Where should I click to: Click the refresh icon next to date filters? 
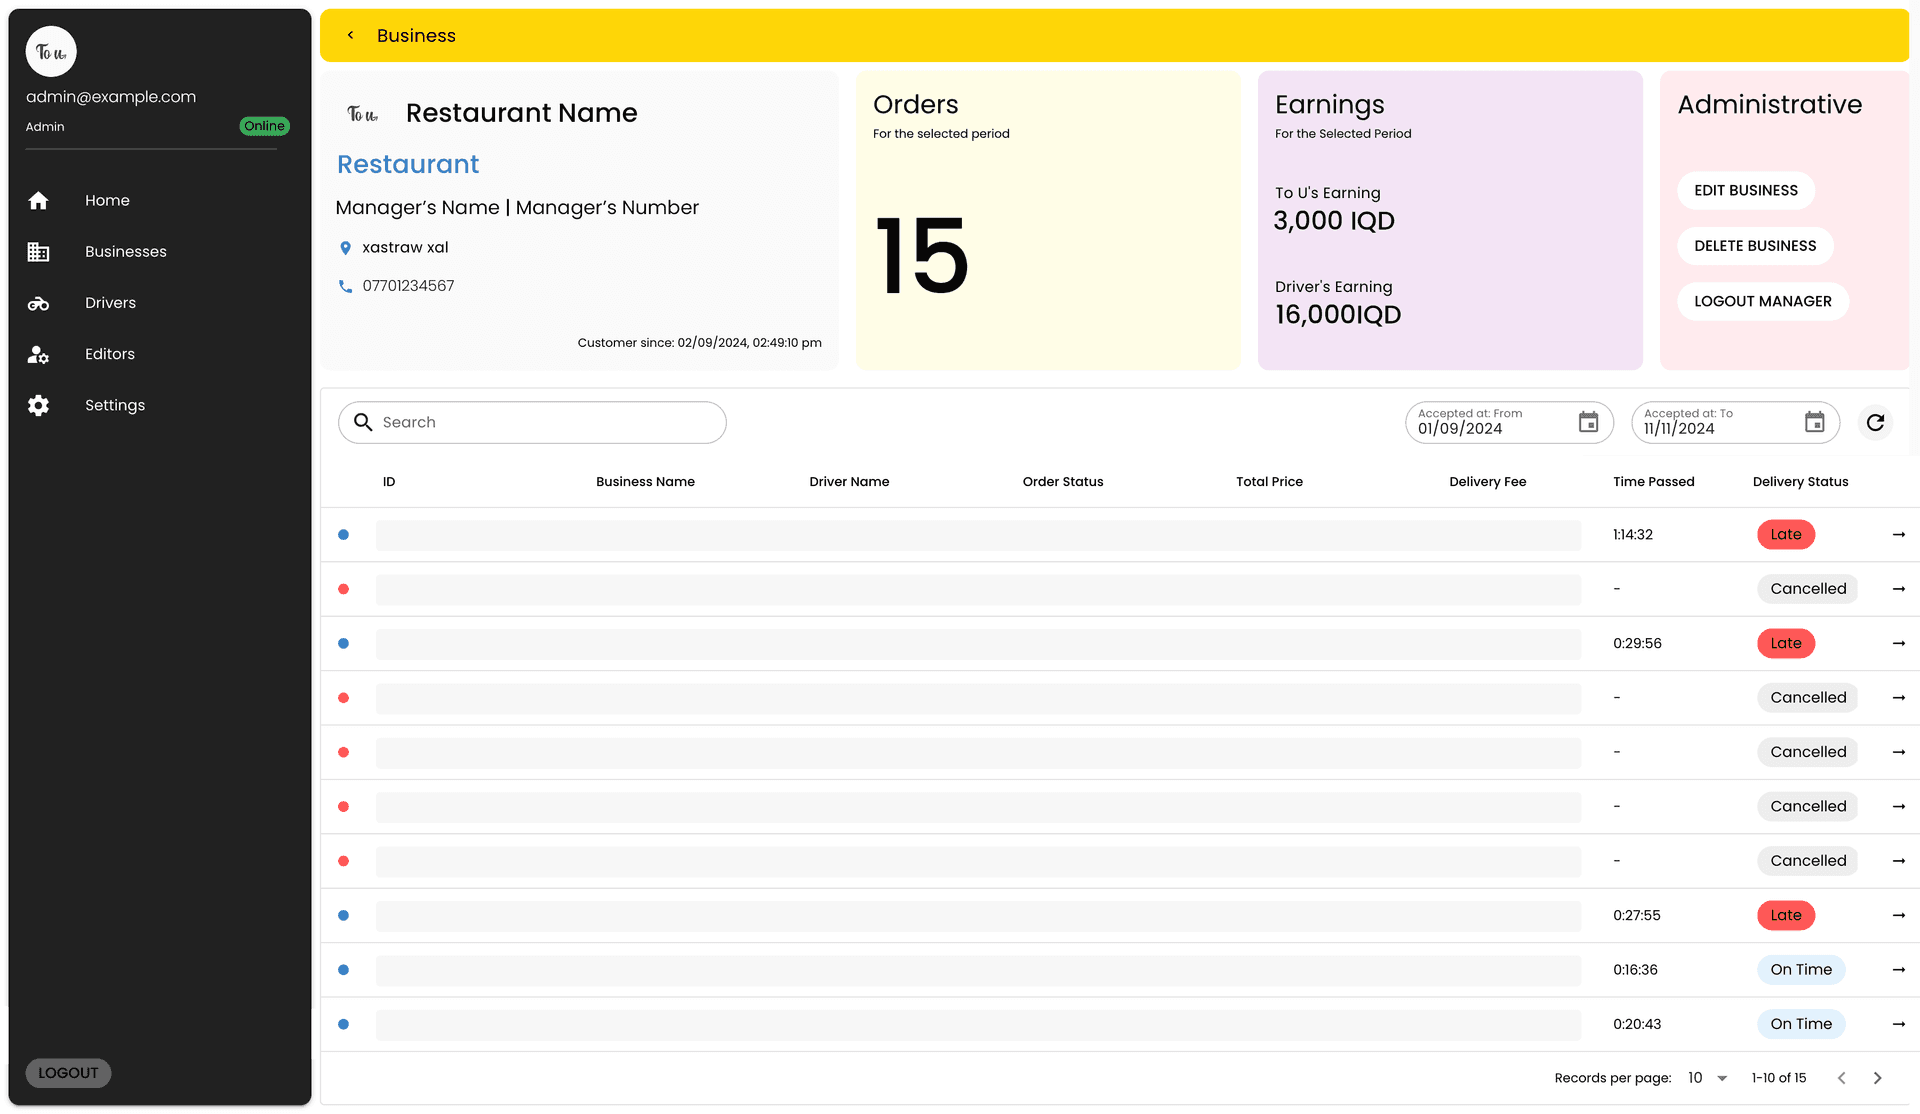[1875, 422]
